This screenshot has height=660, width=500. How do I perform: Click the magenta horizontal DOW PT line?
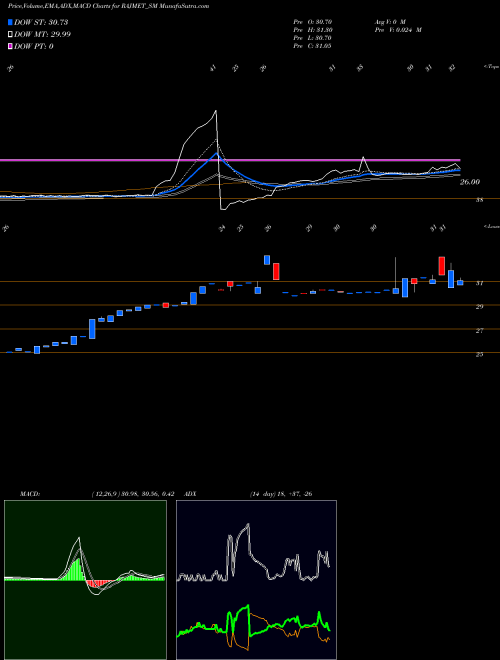[230, 160]
